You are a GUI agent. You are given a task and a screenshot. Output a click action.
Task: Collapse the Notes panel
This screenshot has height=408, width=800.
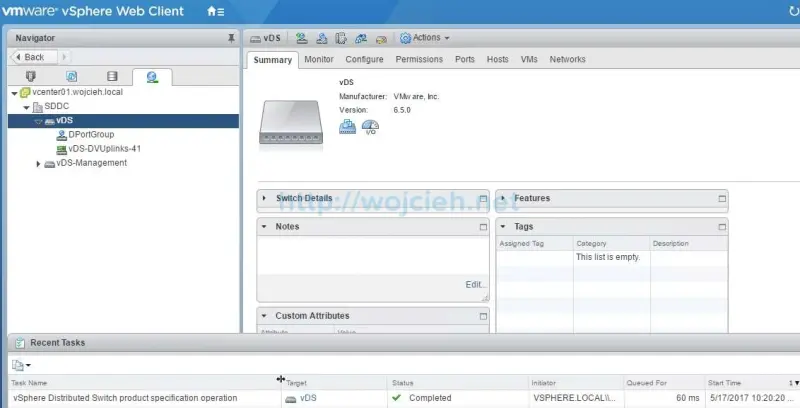[264, 226]
